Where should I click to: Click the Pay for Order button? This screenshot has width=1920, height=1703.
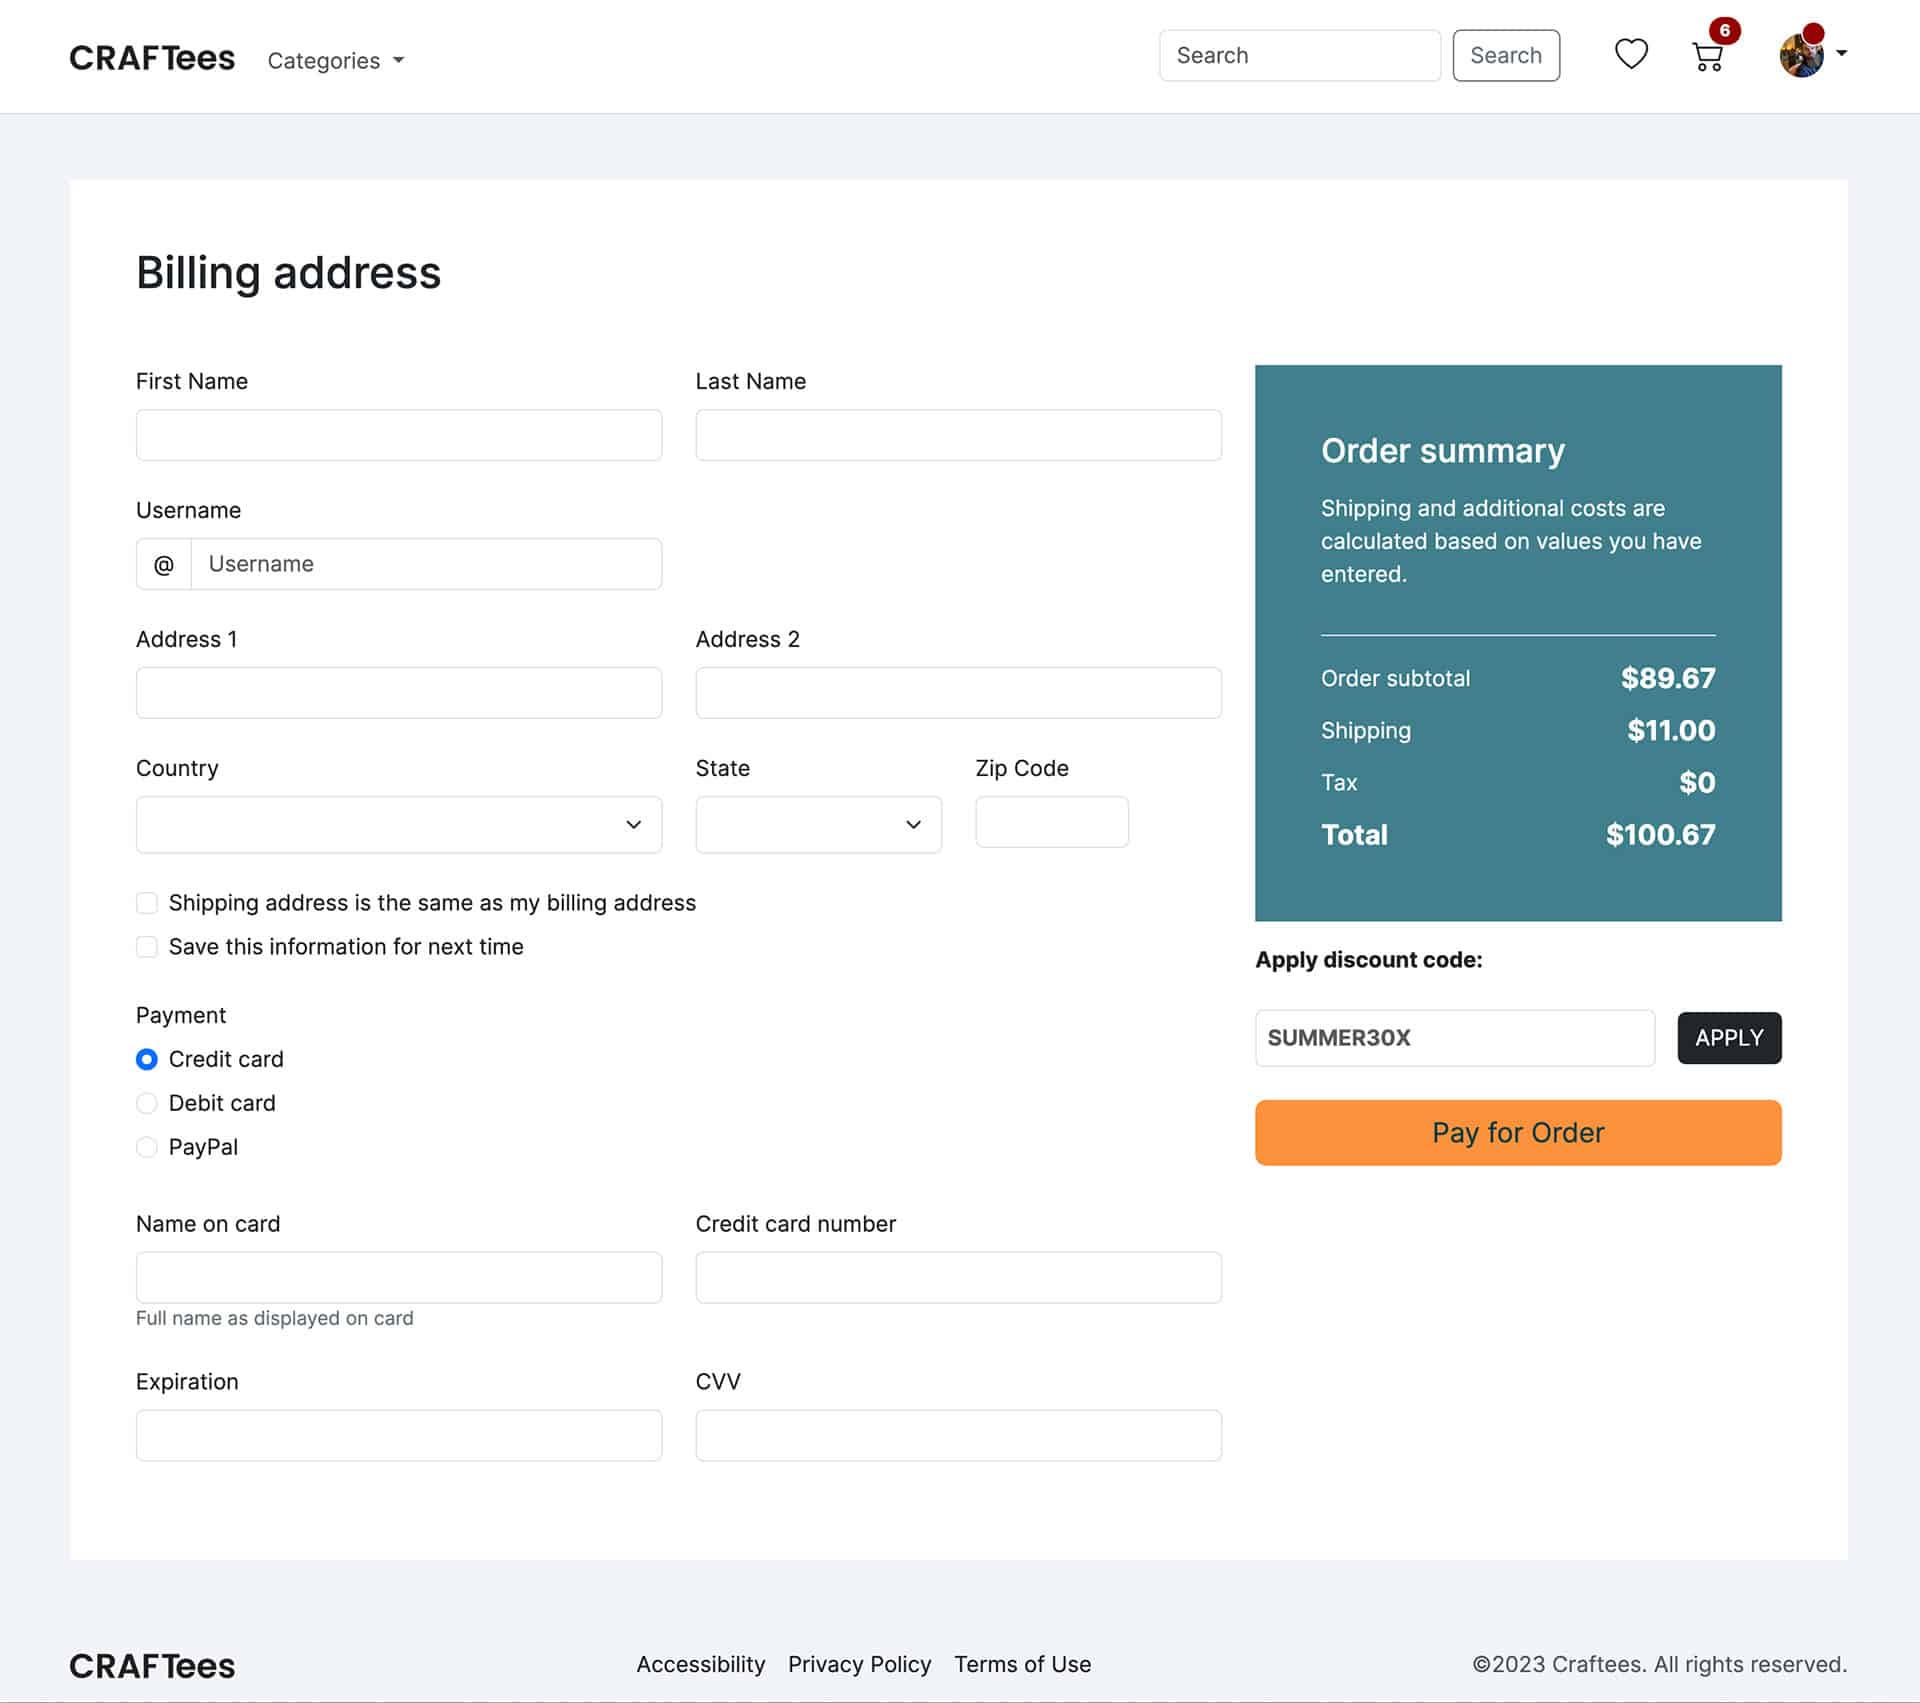coord(1517,1132)
